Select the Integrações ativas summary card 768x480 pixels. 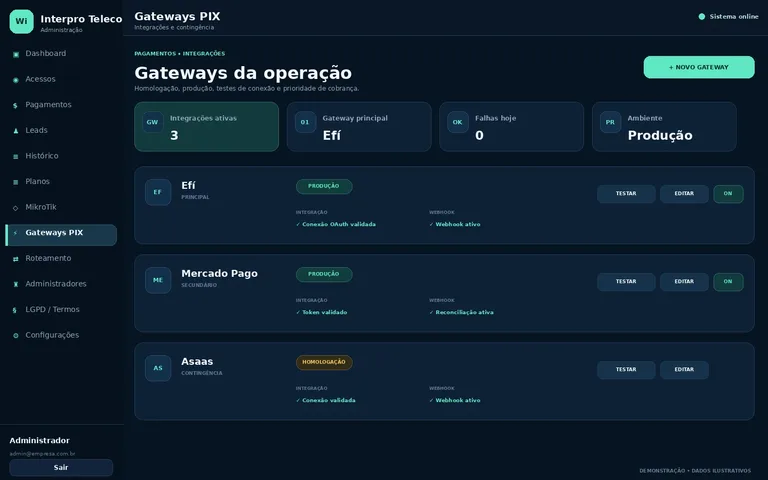click(x=206, y=127)
